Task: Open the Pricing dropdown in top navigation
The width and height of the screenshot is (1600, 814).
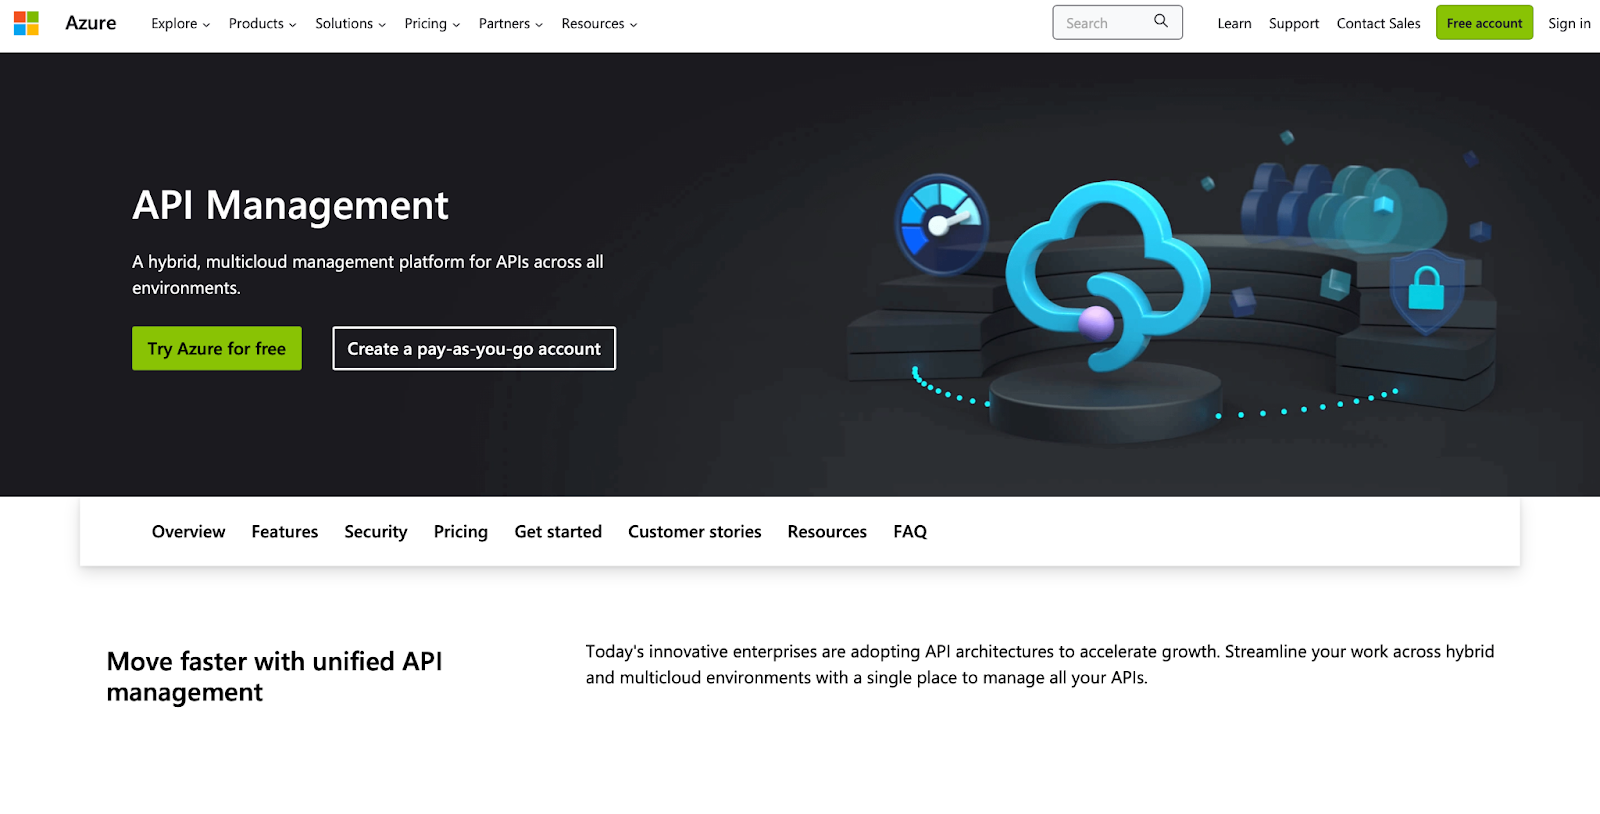Action: 432,24
